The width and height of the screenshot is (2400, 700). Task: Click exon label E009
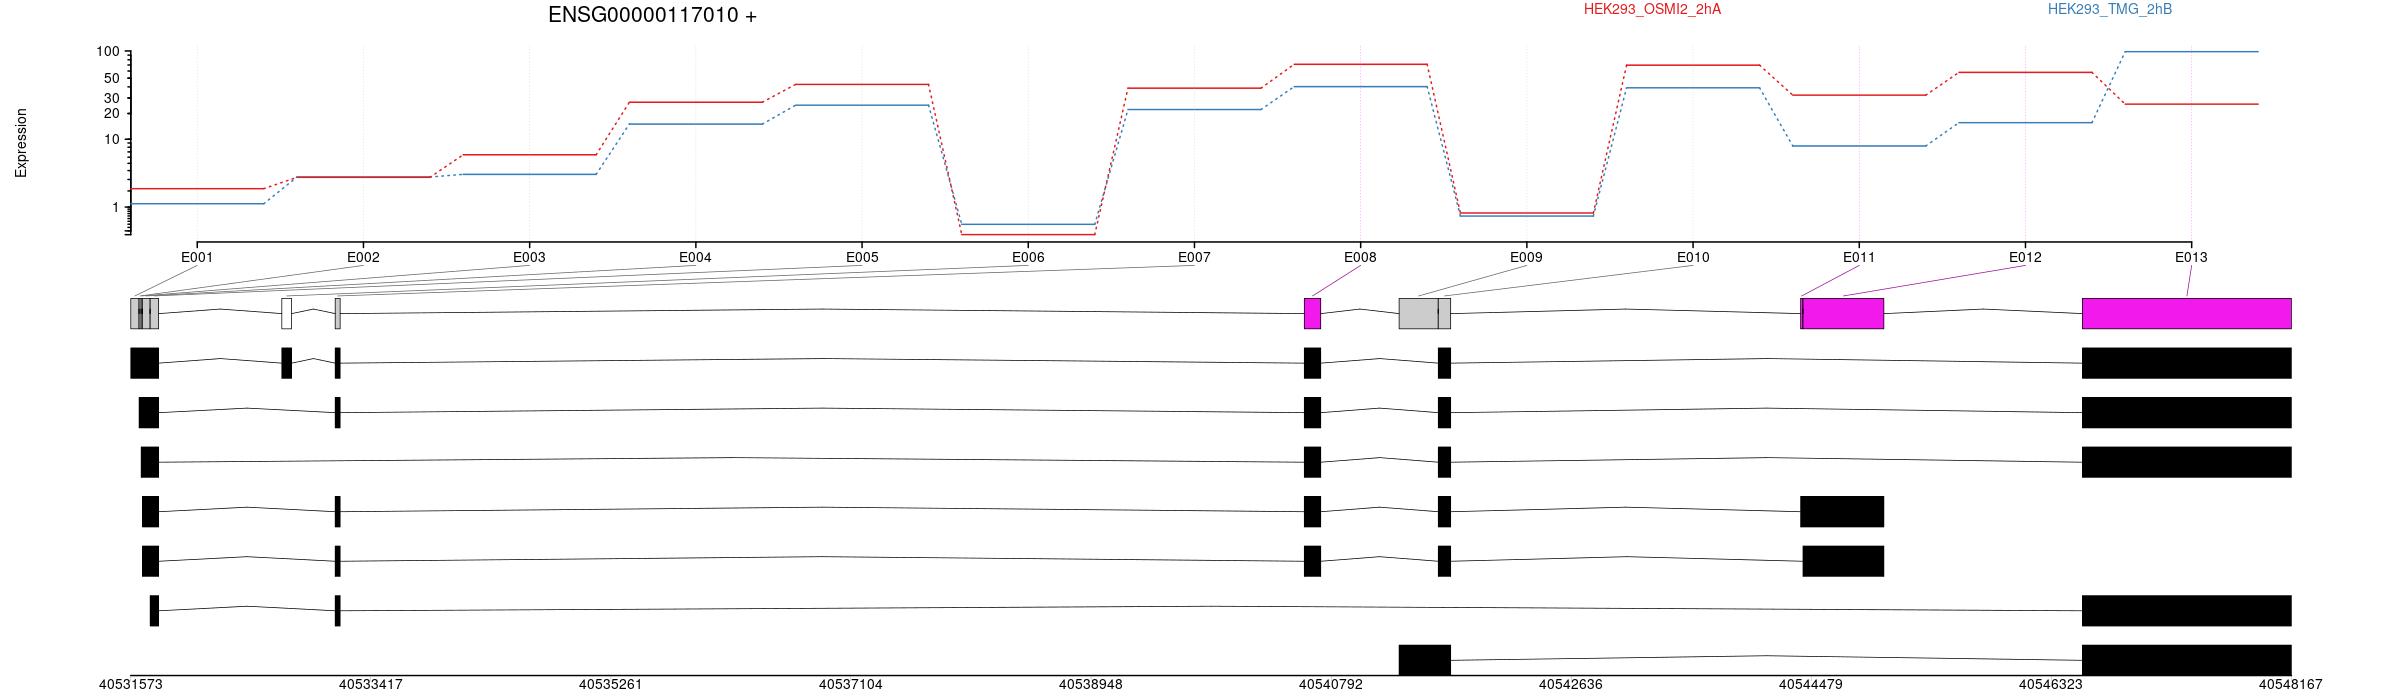[1526, 257]
